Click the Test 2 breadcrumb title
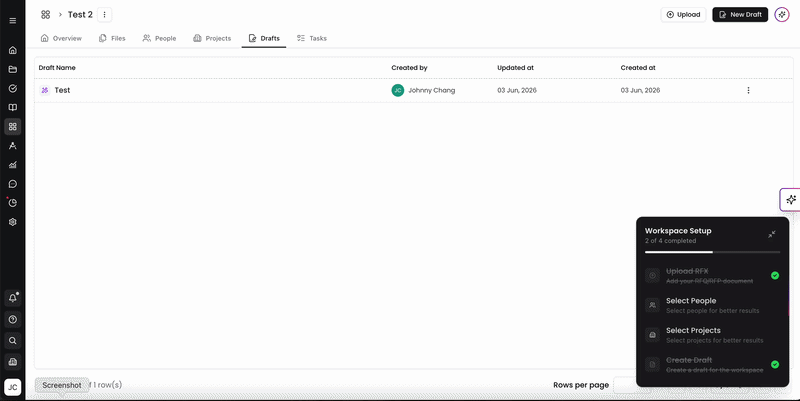Image resolution: width=800 pixels, height=401 pixels. point(80,15)
